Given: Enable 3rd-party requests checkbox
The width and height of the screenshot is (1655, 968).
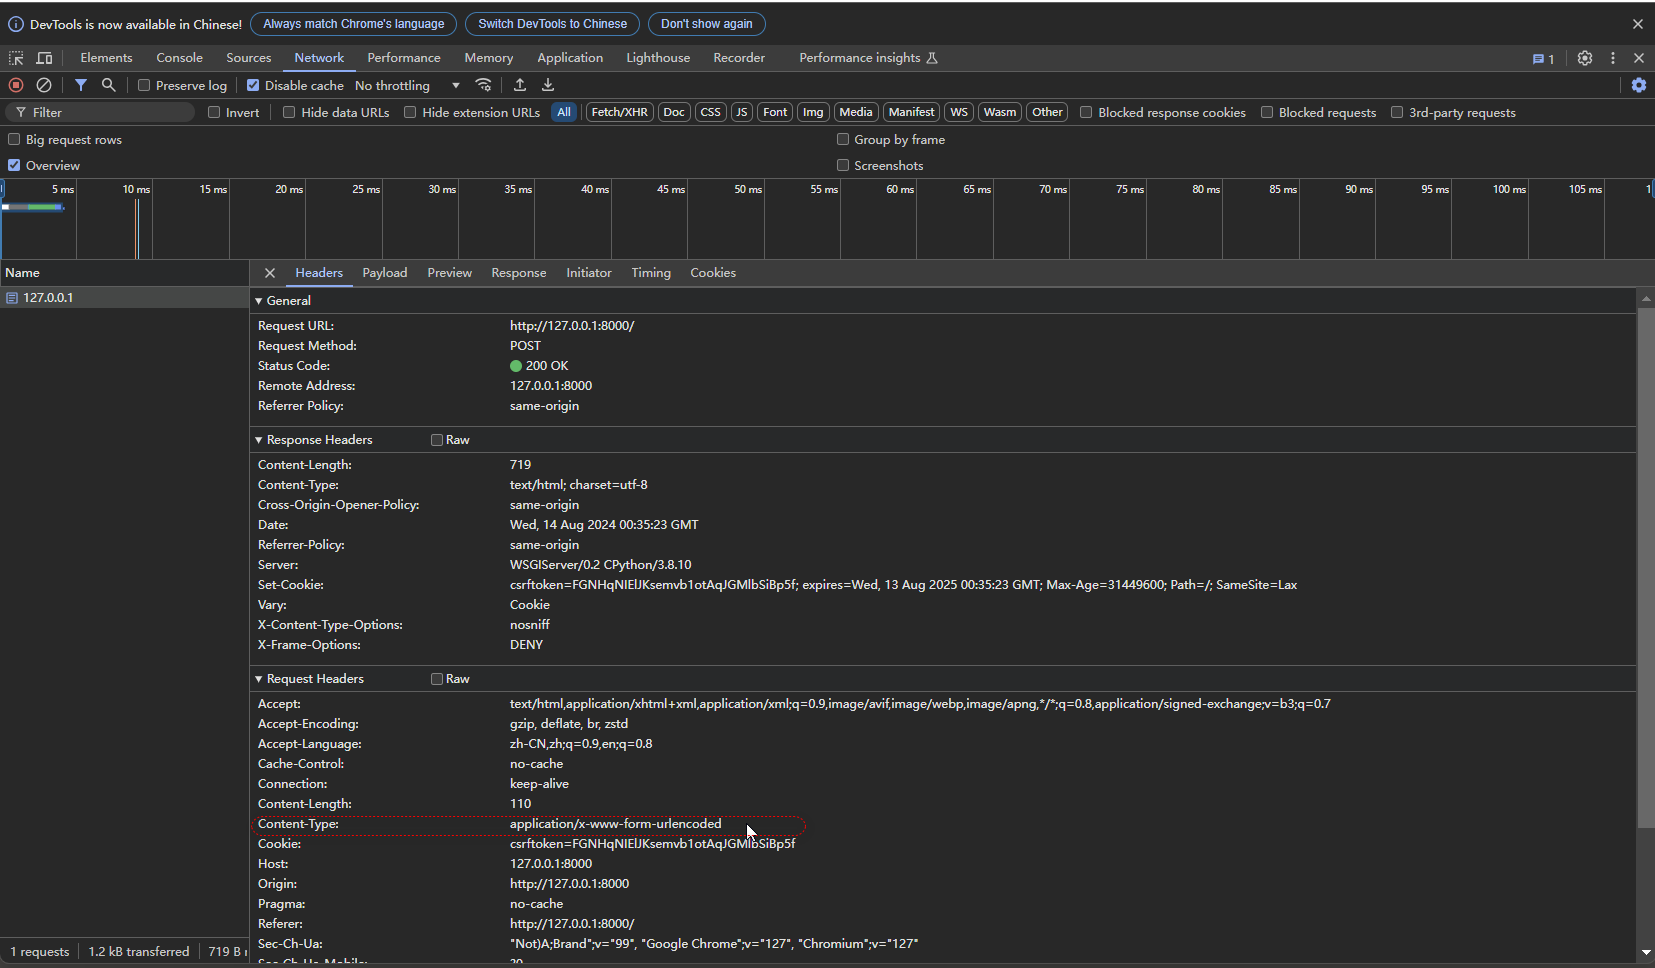Looking at the screenshot, I should pyautogui.click(x=1397, y=112).
